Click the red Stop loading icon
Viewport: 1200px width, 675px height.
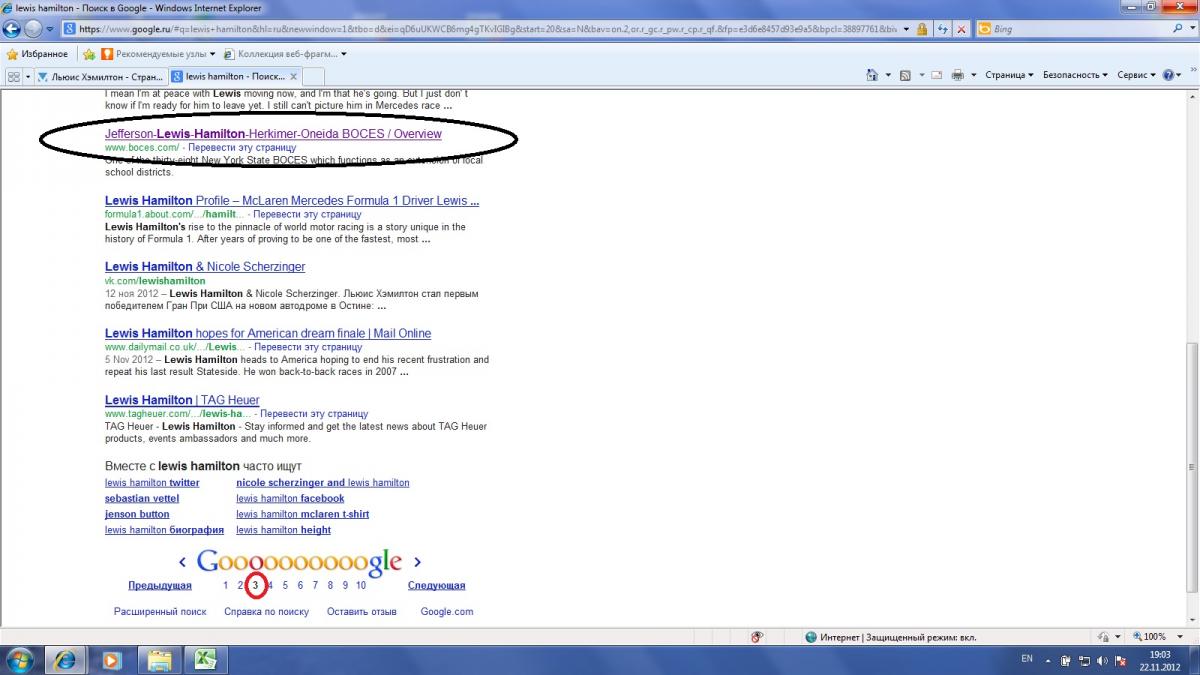[x=961, y=29]
